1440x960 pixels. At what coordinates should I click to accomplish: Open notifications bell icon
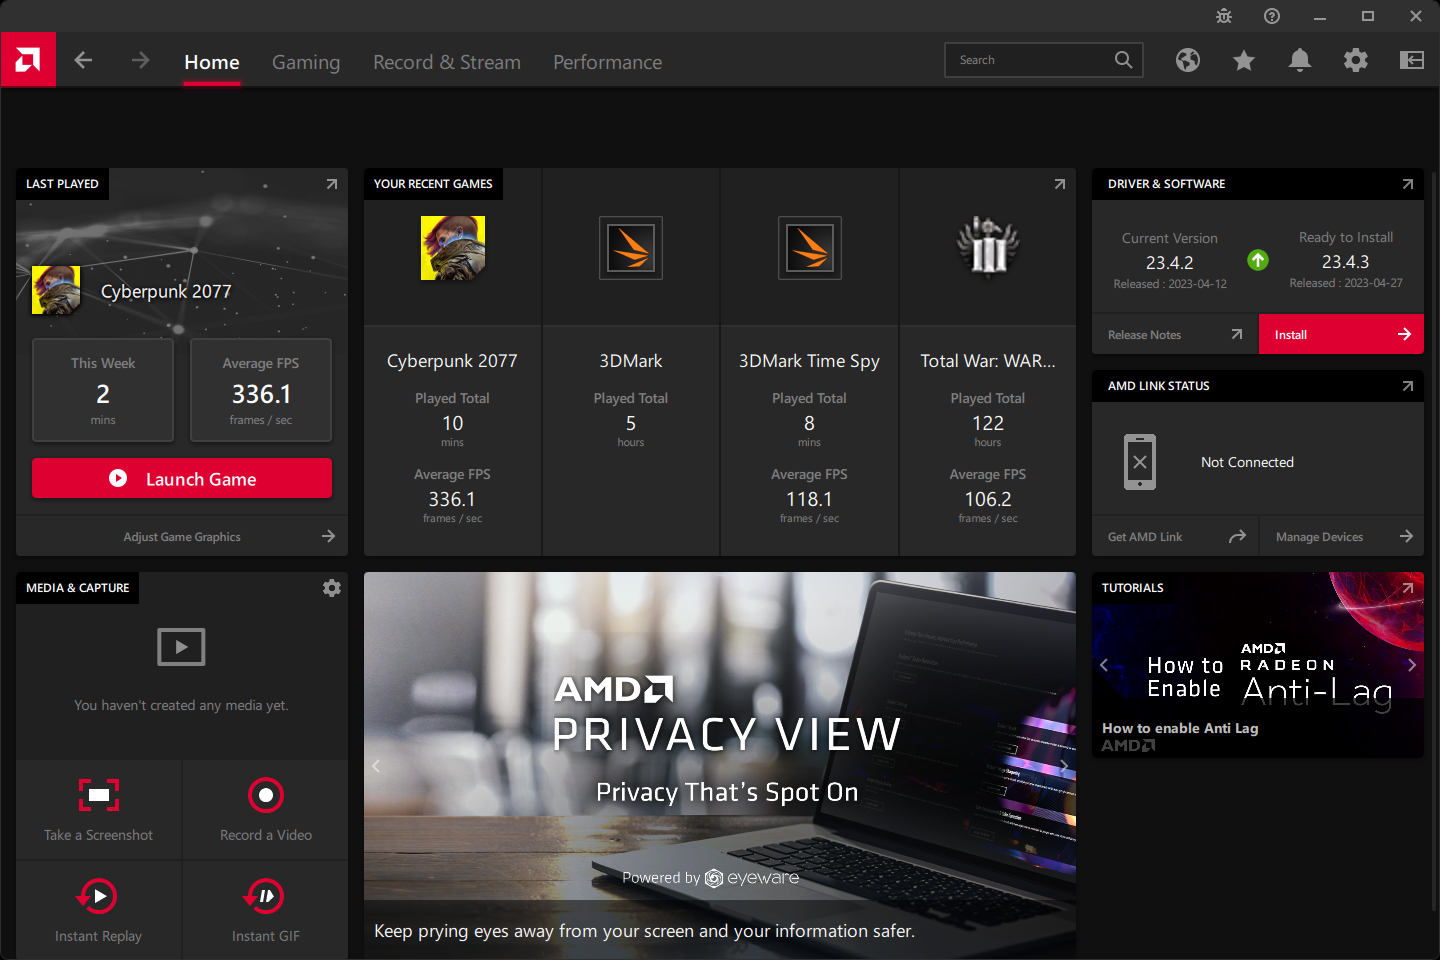[x=1300, y=61]
